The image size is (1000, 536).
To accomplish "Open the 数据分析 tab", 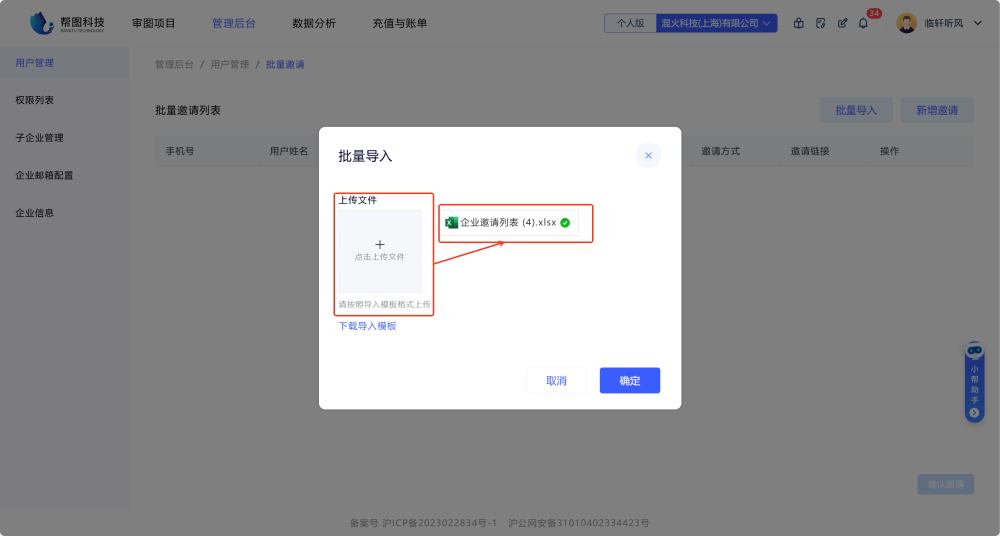I will pyautogui.click(x=314, y=23).
